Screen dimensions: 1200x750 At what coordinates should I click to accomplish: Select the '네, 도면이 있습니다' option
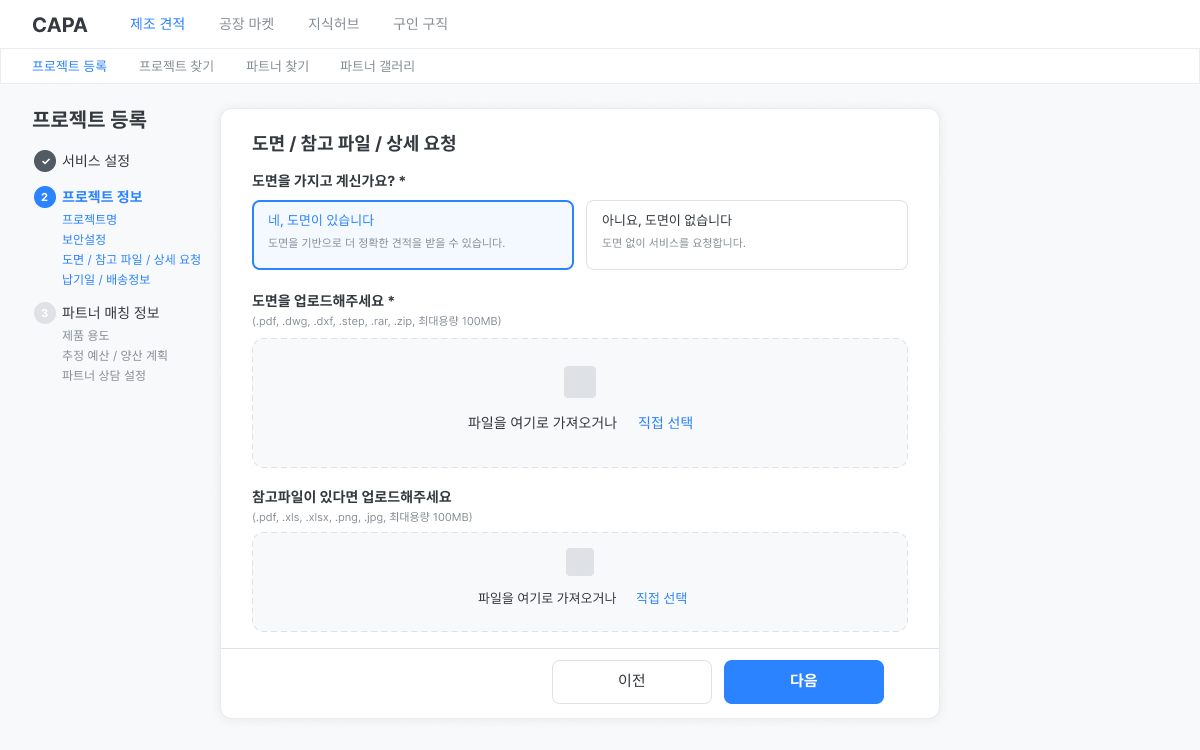(412, 234)
